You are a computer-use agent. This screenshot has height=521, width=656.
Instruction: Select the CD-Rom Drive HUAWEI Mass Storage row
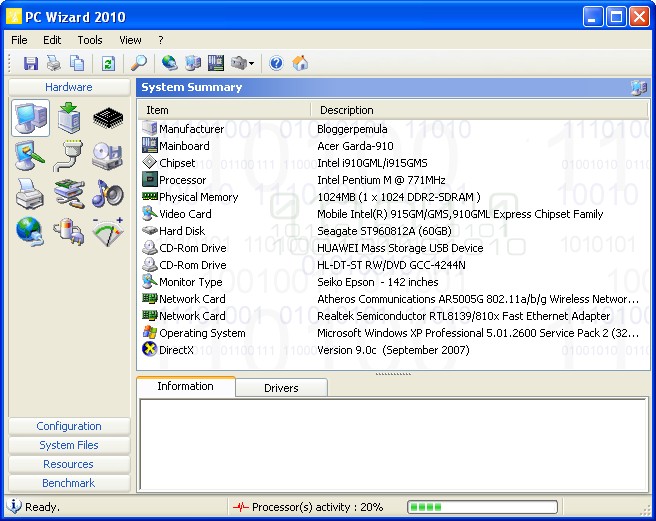393,248
